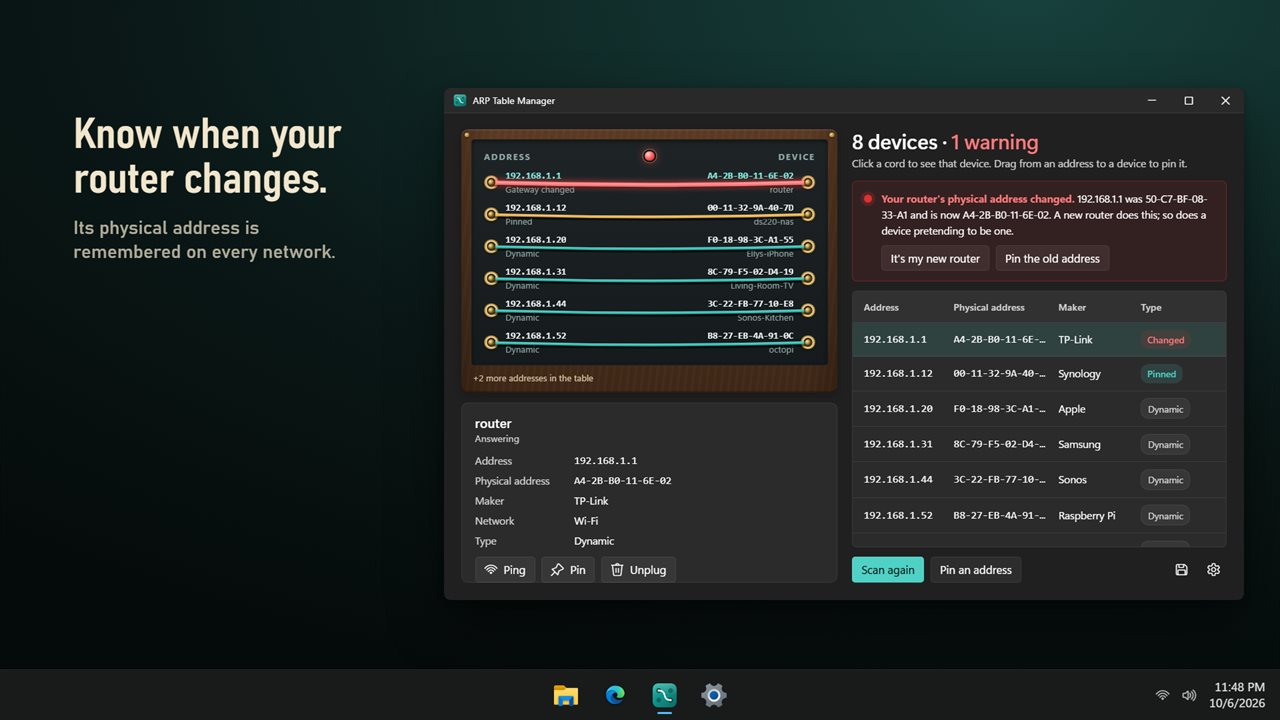The image size is (1280, 720).
Task: Pin the selected router entry
Action: click(x=568, y=570)
